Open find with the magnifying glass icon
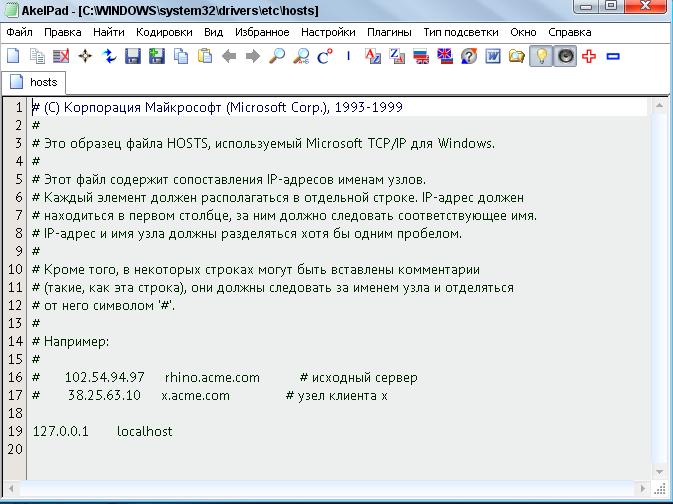Viewport: 673px width, 504px height. coord(277,56)
